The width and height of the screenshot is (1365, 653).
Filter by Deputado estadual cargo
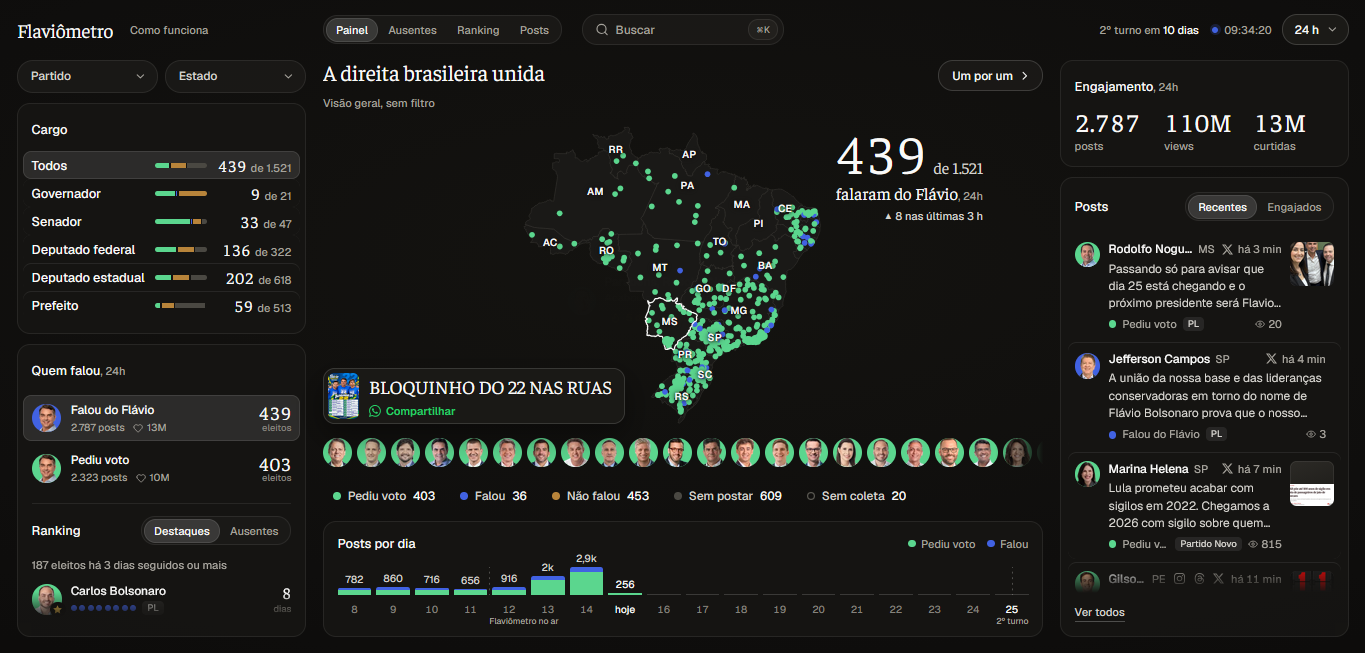click(161, 278)
